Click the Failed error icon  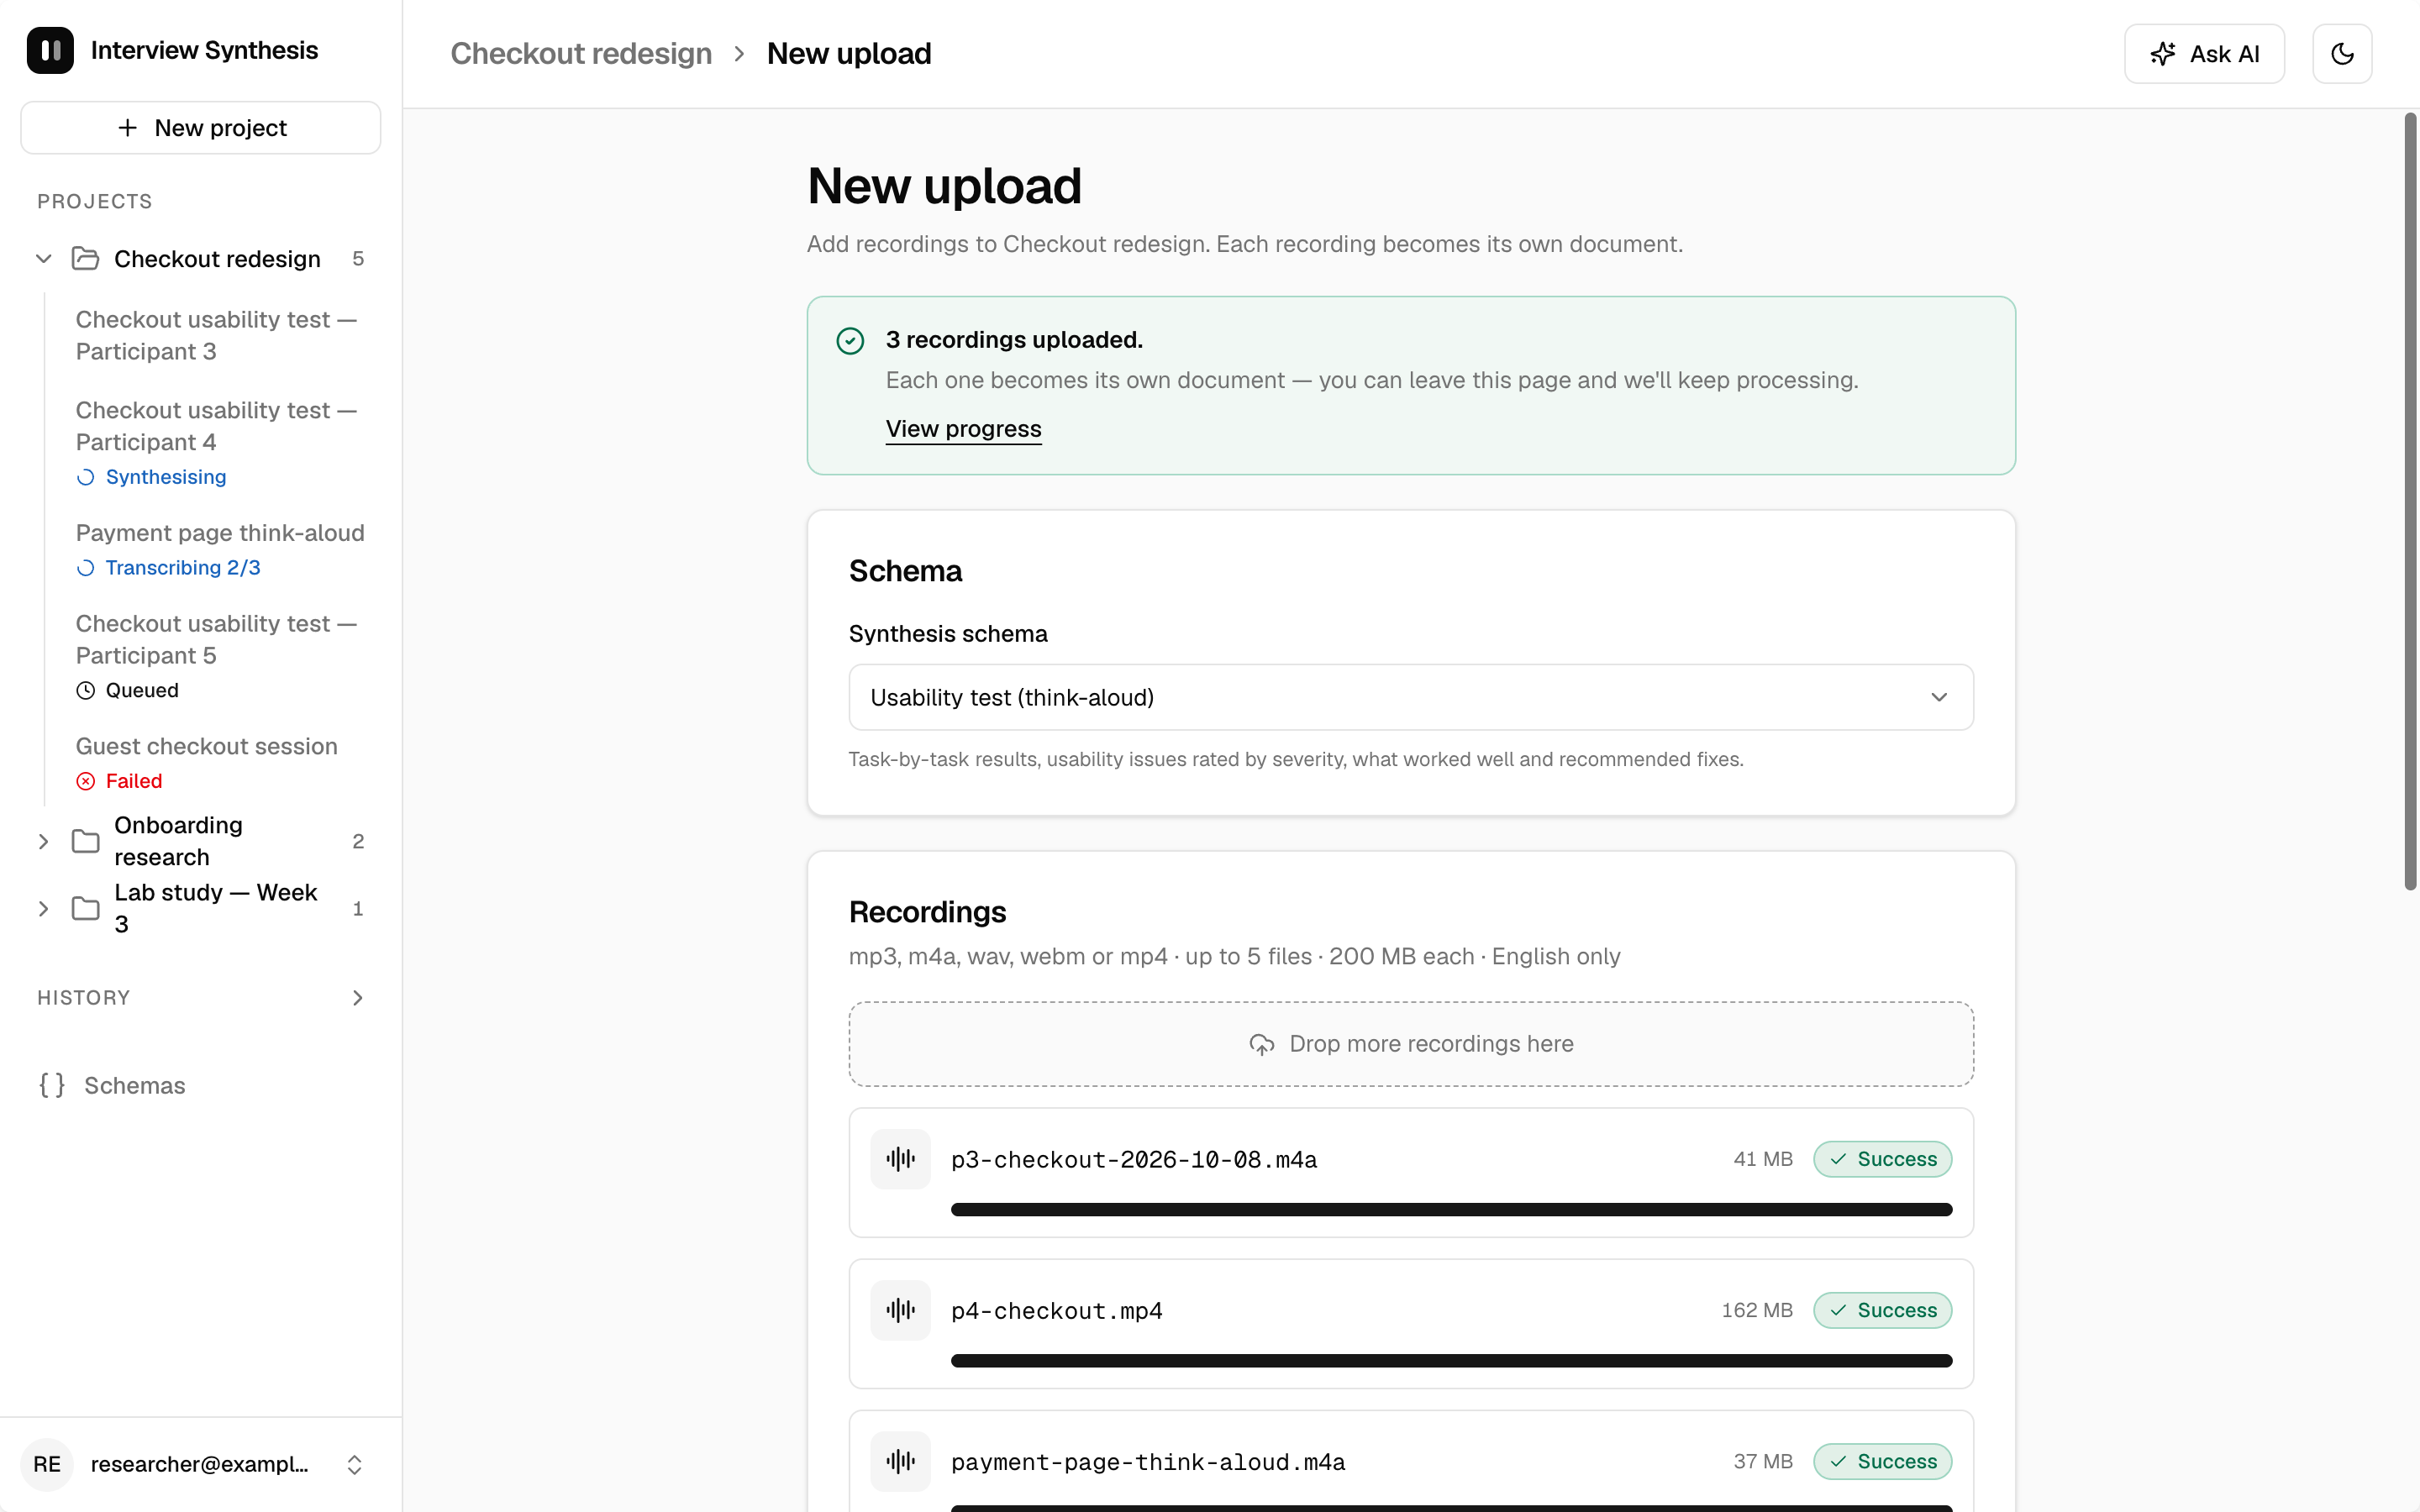tap(86, 781)
